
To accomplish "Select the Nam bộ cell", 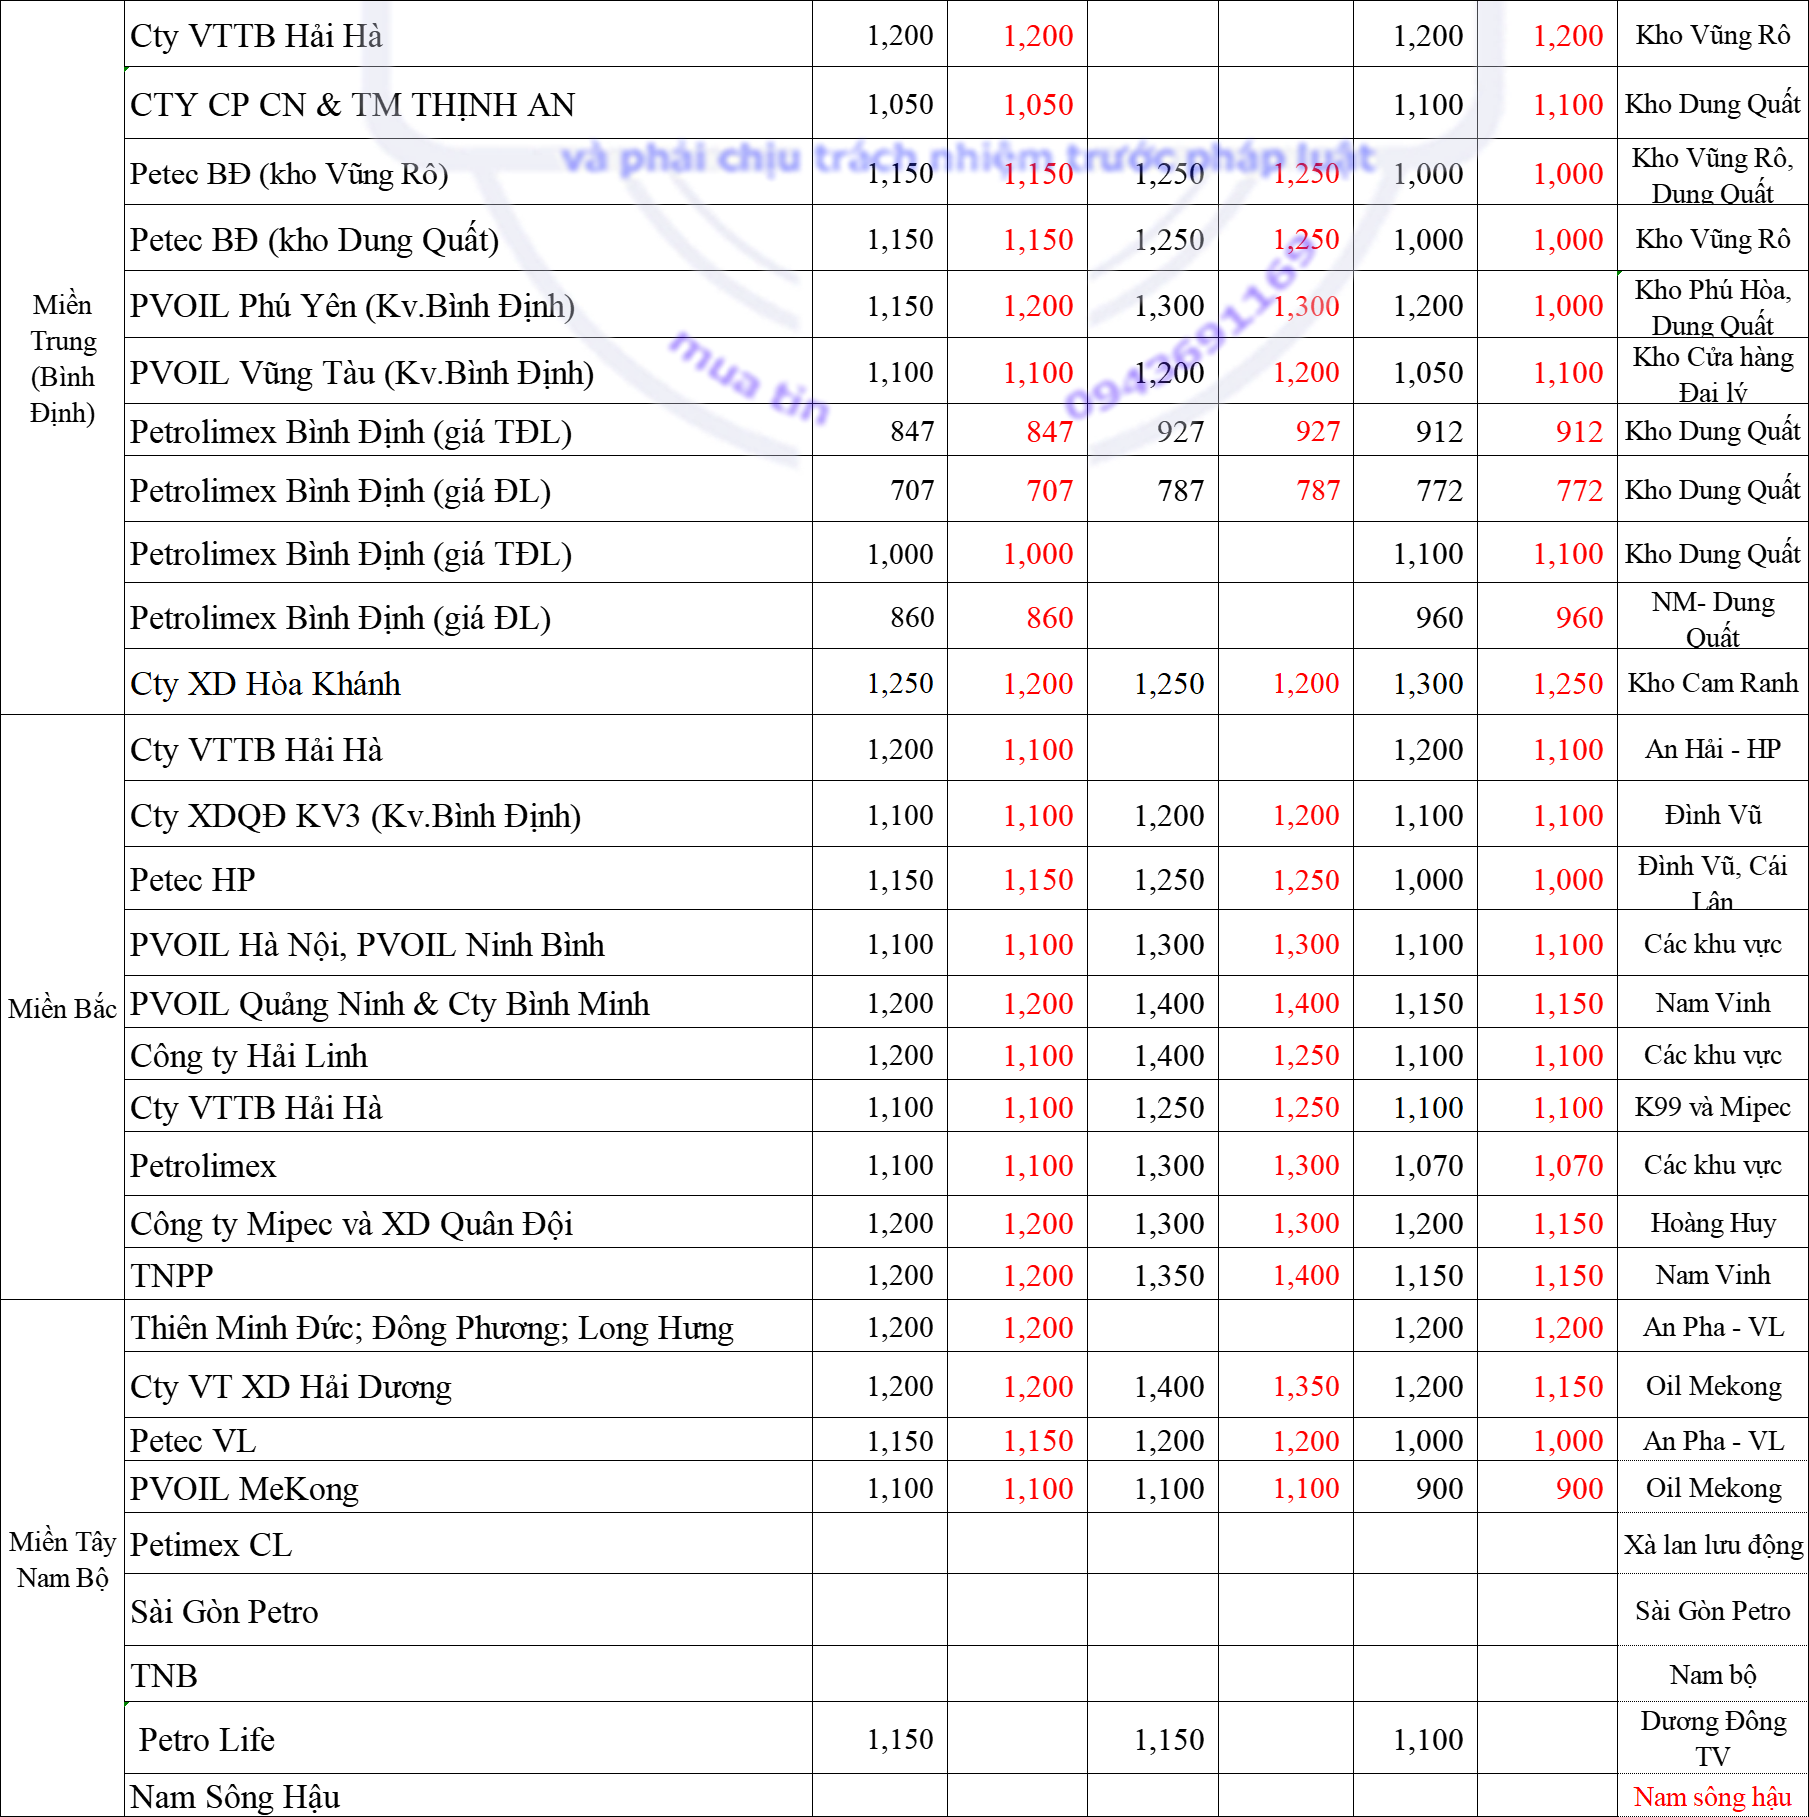I will [1713, 1675].
